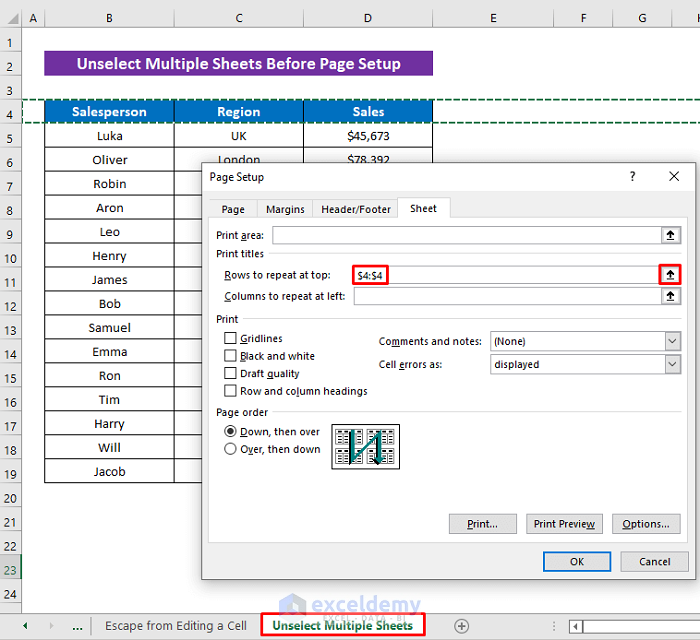The image size is (700, 640).
Task: Select the cell containing Jacob
Action: coord(109,471)
